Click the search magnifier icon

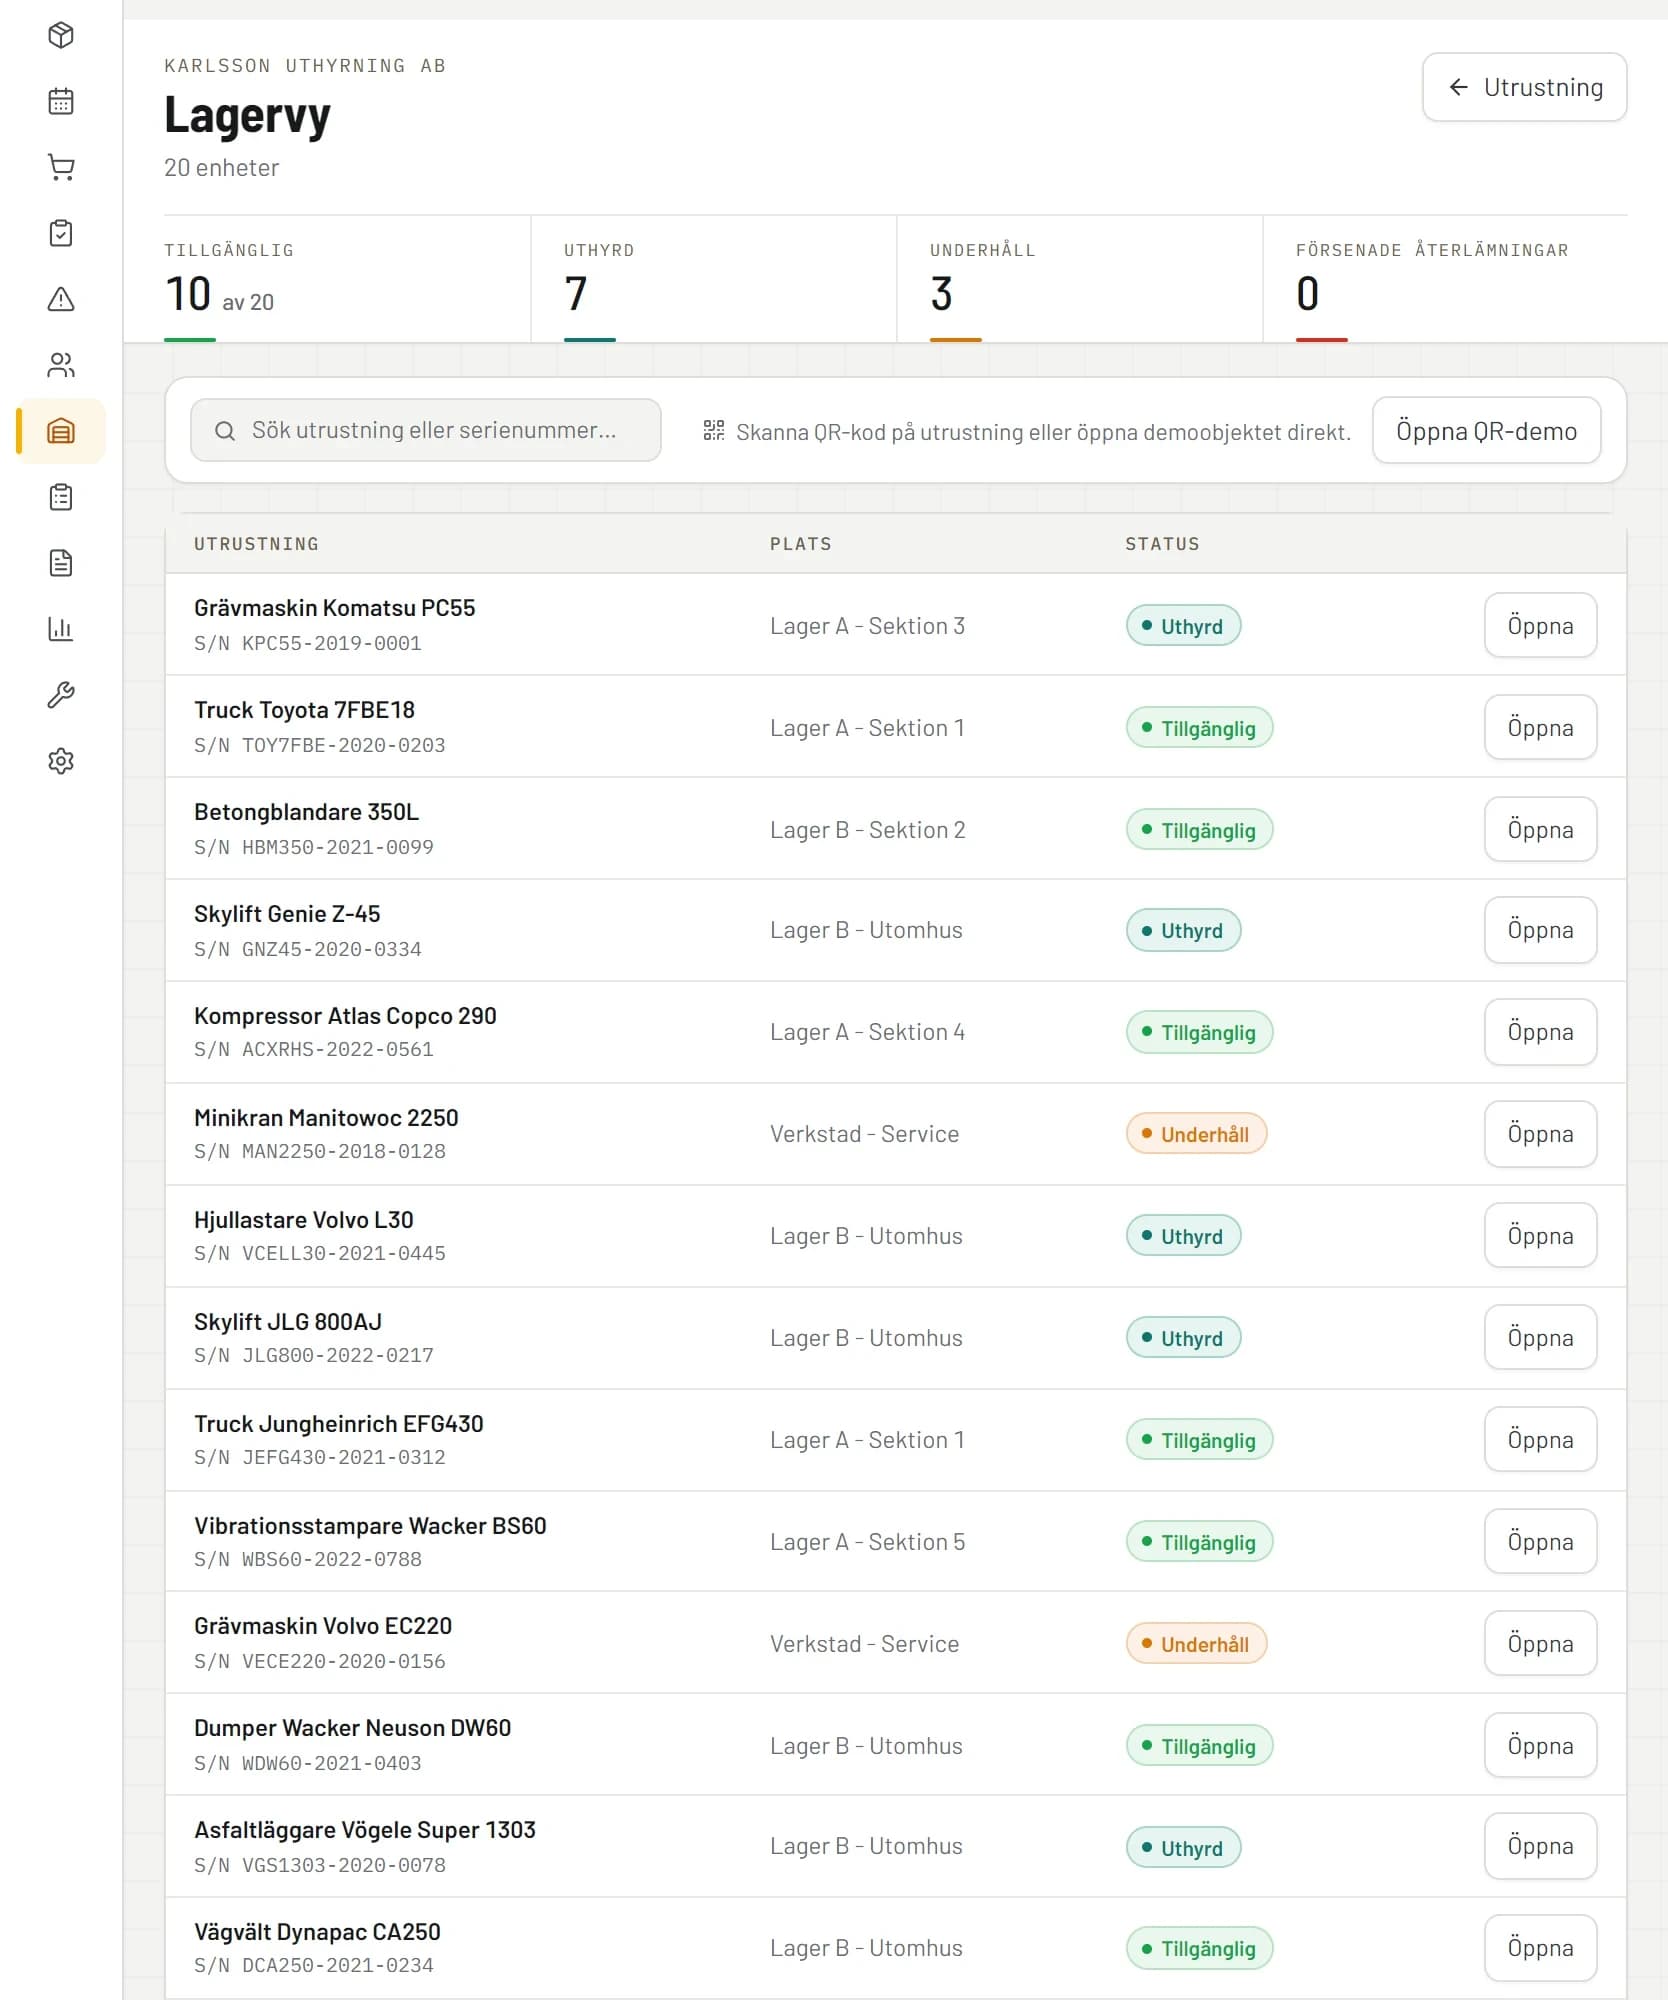point(225,431)
